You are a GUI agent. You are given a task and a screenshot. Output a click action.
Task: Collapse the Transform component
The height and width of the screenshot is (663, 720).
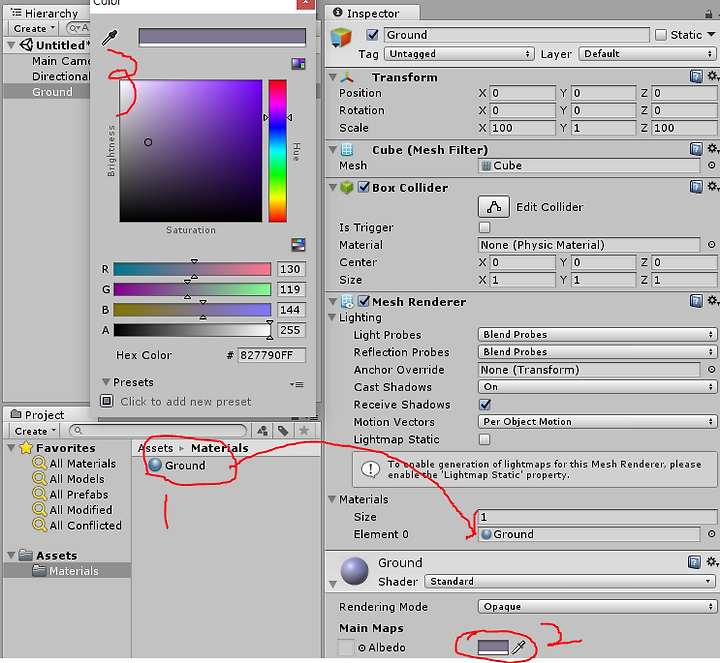pyautogui.click(x=333, y=77)
